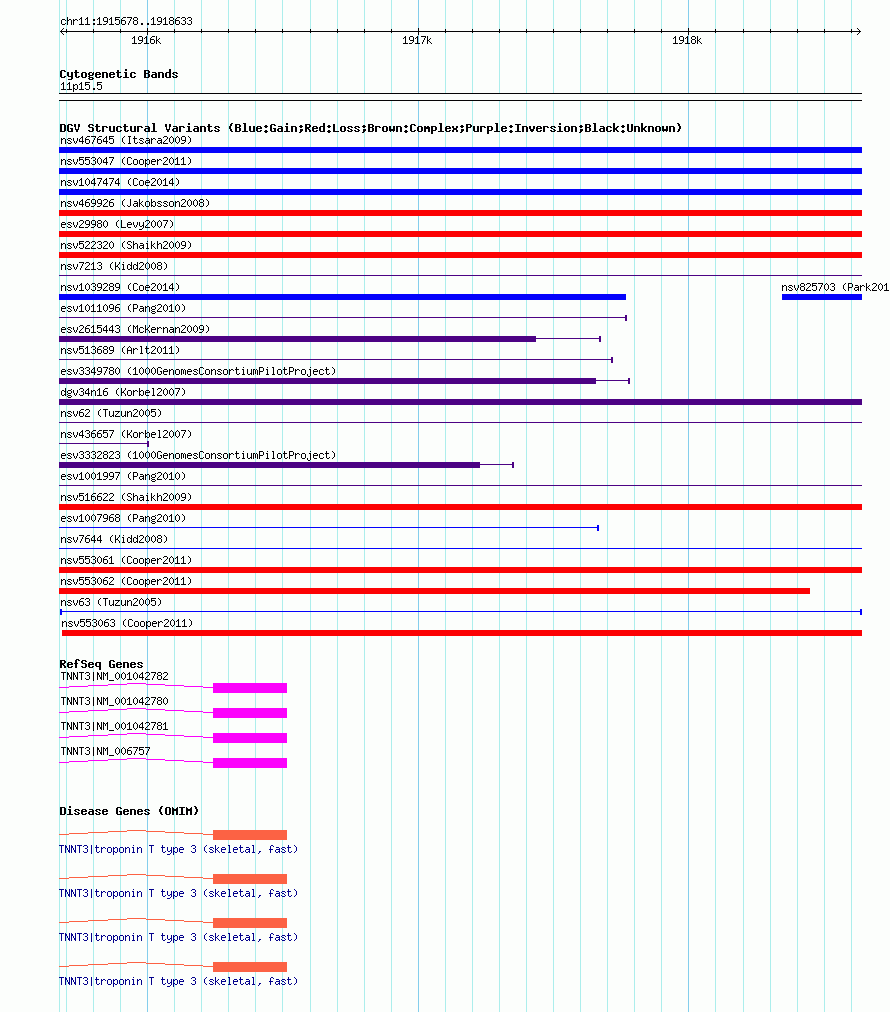Image resolution: width=890 pixels, height=1012 pixels.
Task: Open the dgv34n16 (Korbel2007) variant label
Action: pos(123,392)
